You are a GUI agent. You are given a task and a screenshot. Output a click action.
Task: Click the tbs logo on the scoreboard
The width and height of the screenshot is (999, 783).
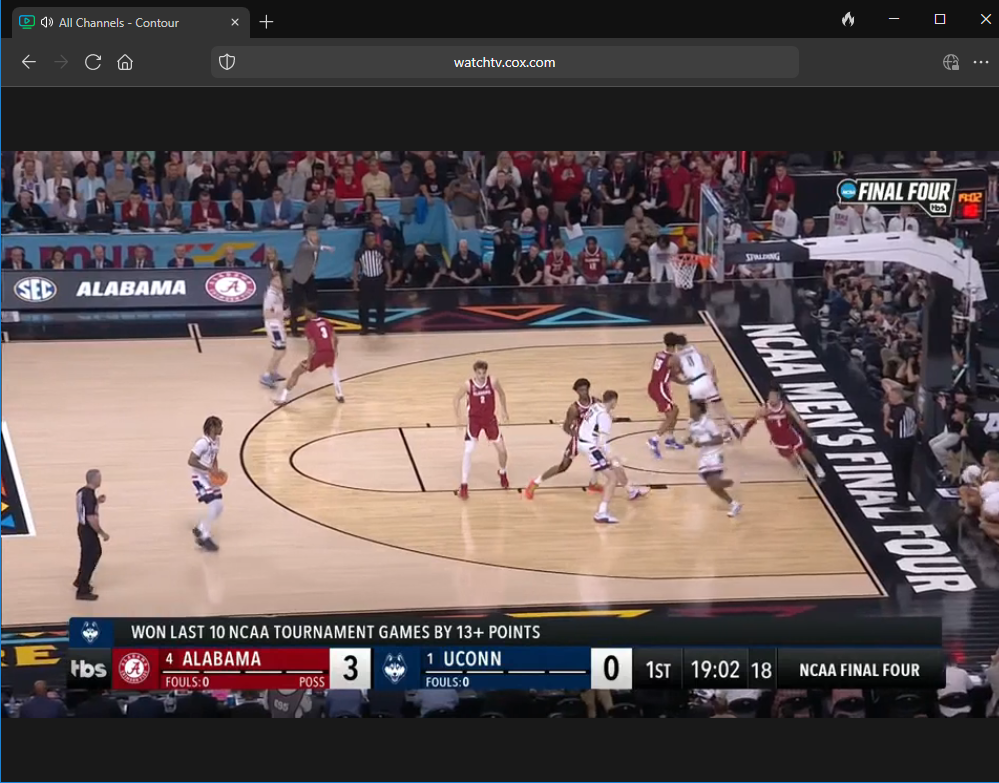(x=89, y=668)
